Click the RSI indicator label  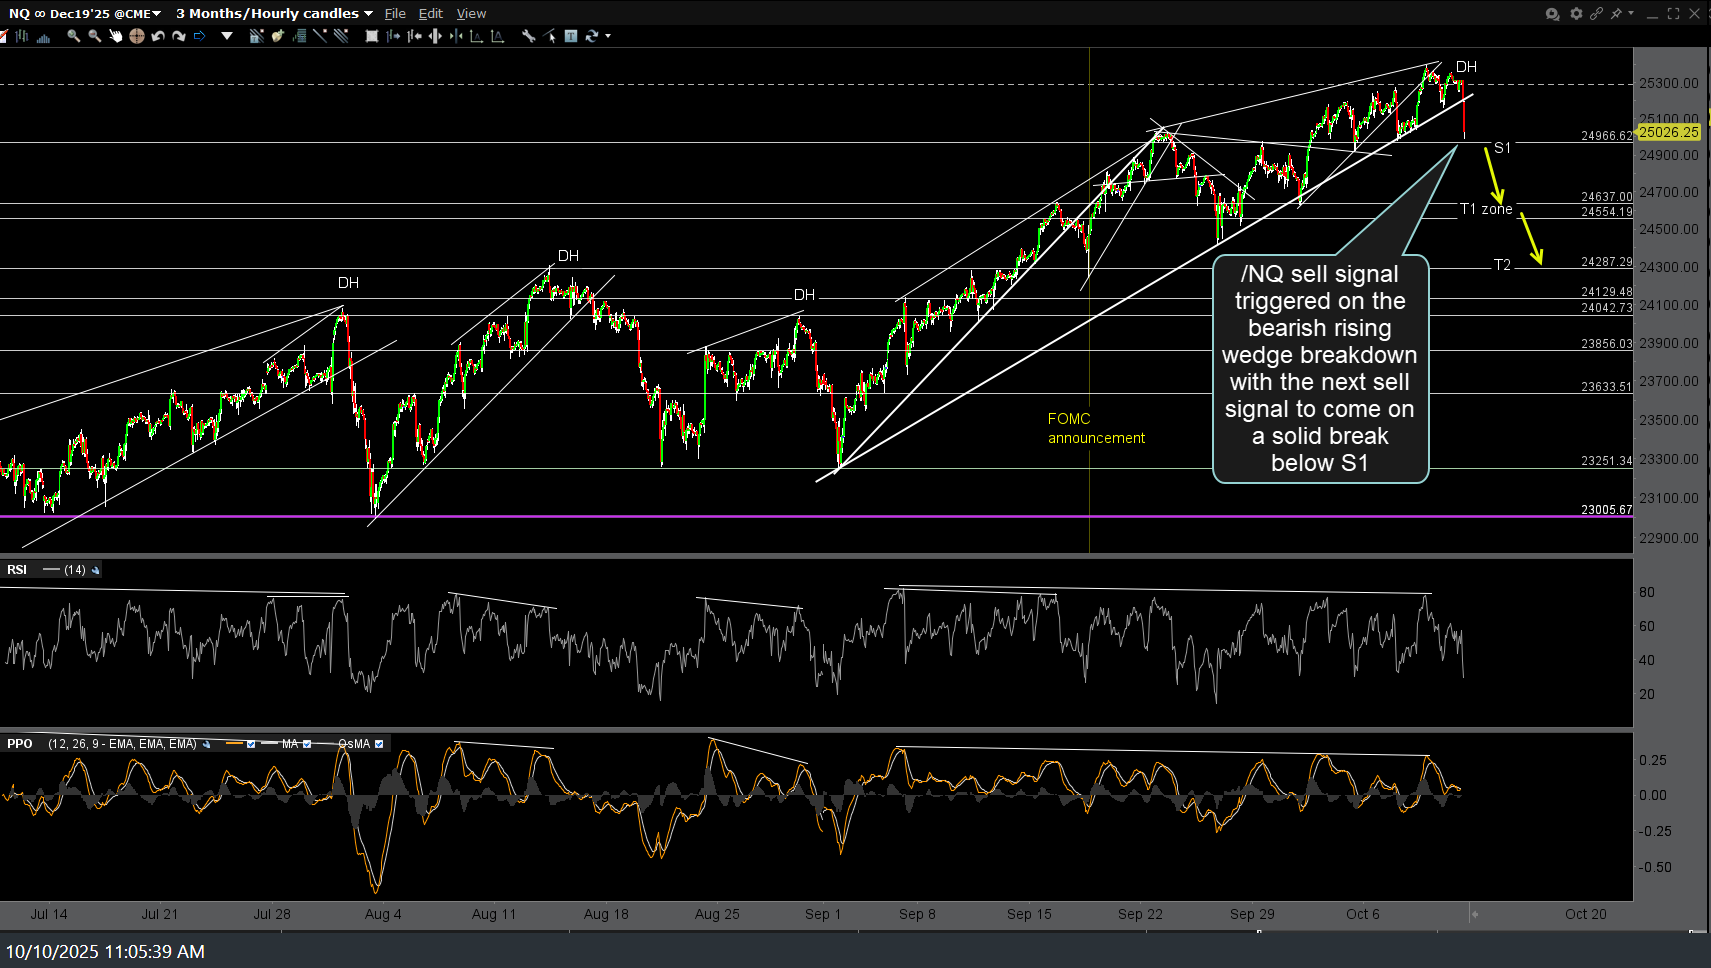(x=17, y=570)
